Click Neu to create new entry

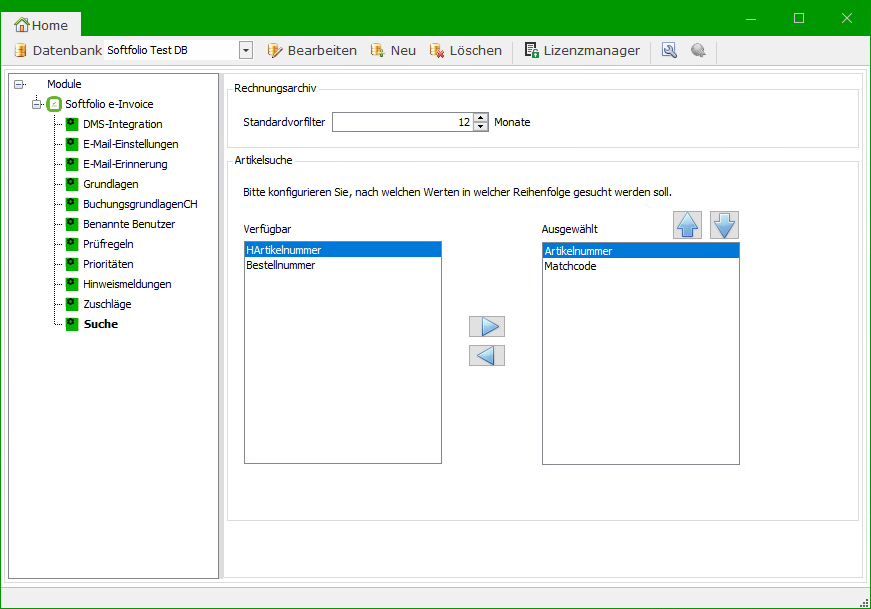tap(393, 50)
